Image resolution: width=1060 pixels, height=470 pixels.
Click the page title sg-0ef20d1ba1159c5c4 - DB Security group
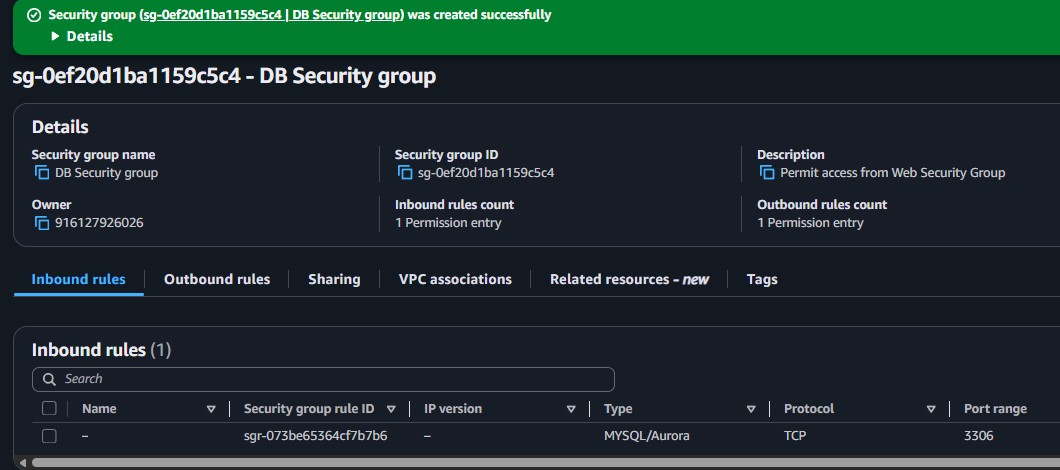click(x=224, y=76)
